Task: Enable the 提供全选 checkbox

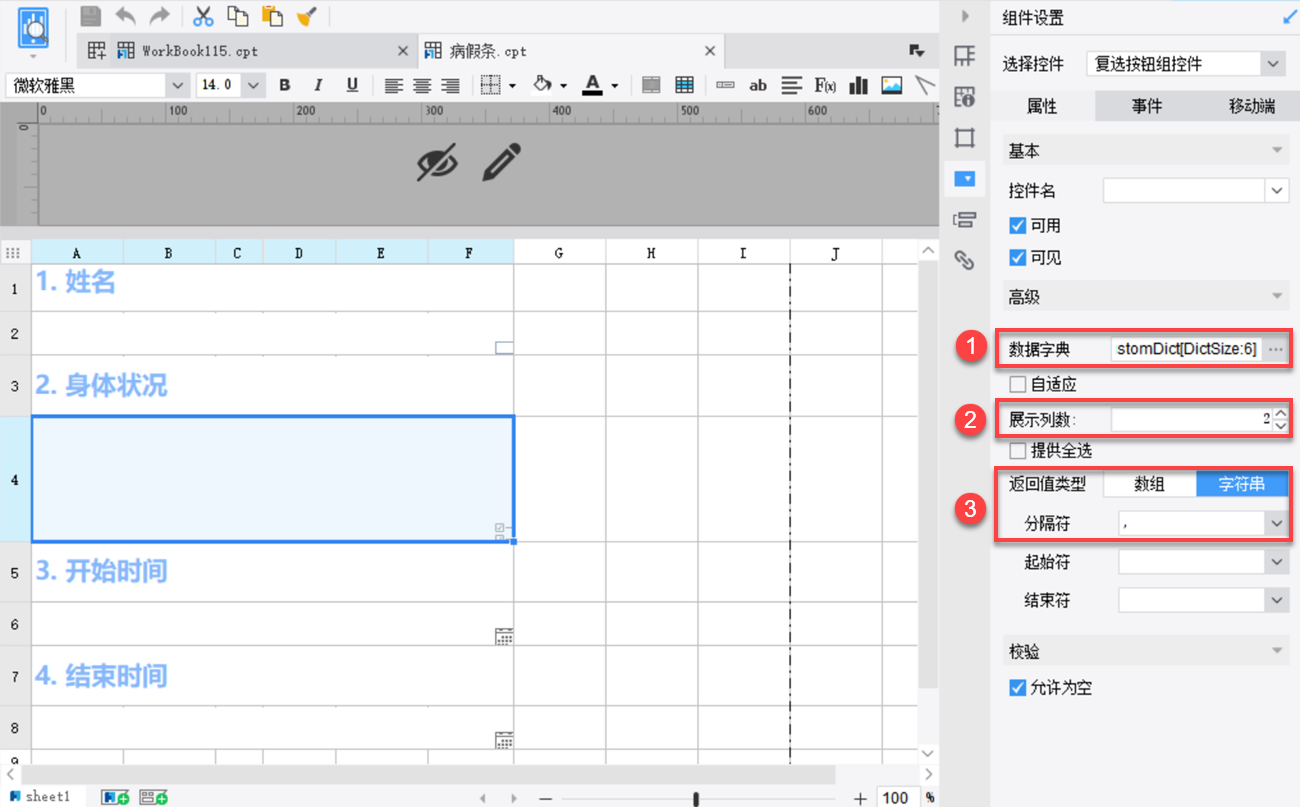Action: pyautogui.click(x=1018, y=451)
